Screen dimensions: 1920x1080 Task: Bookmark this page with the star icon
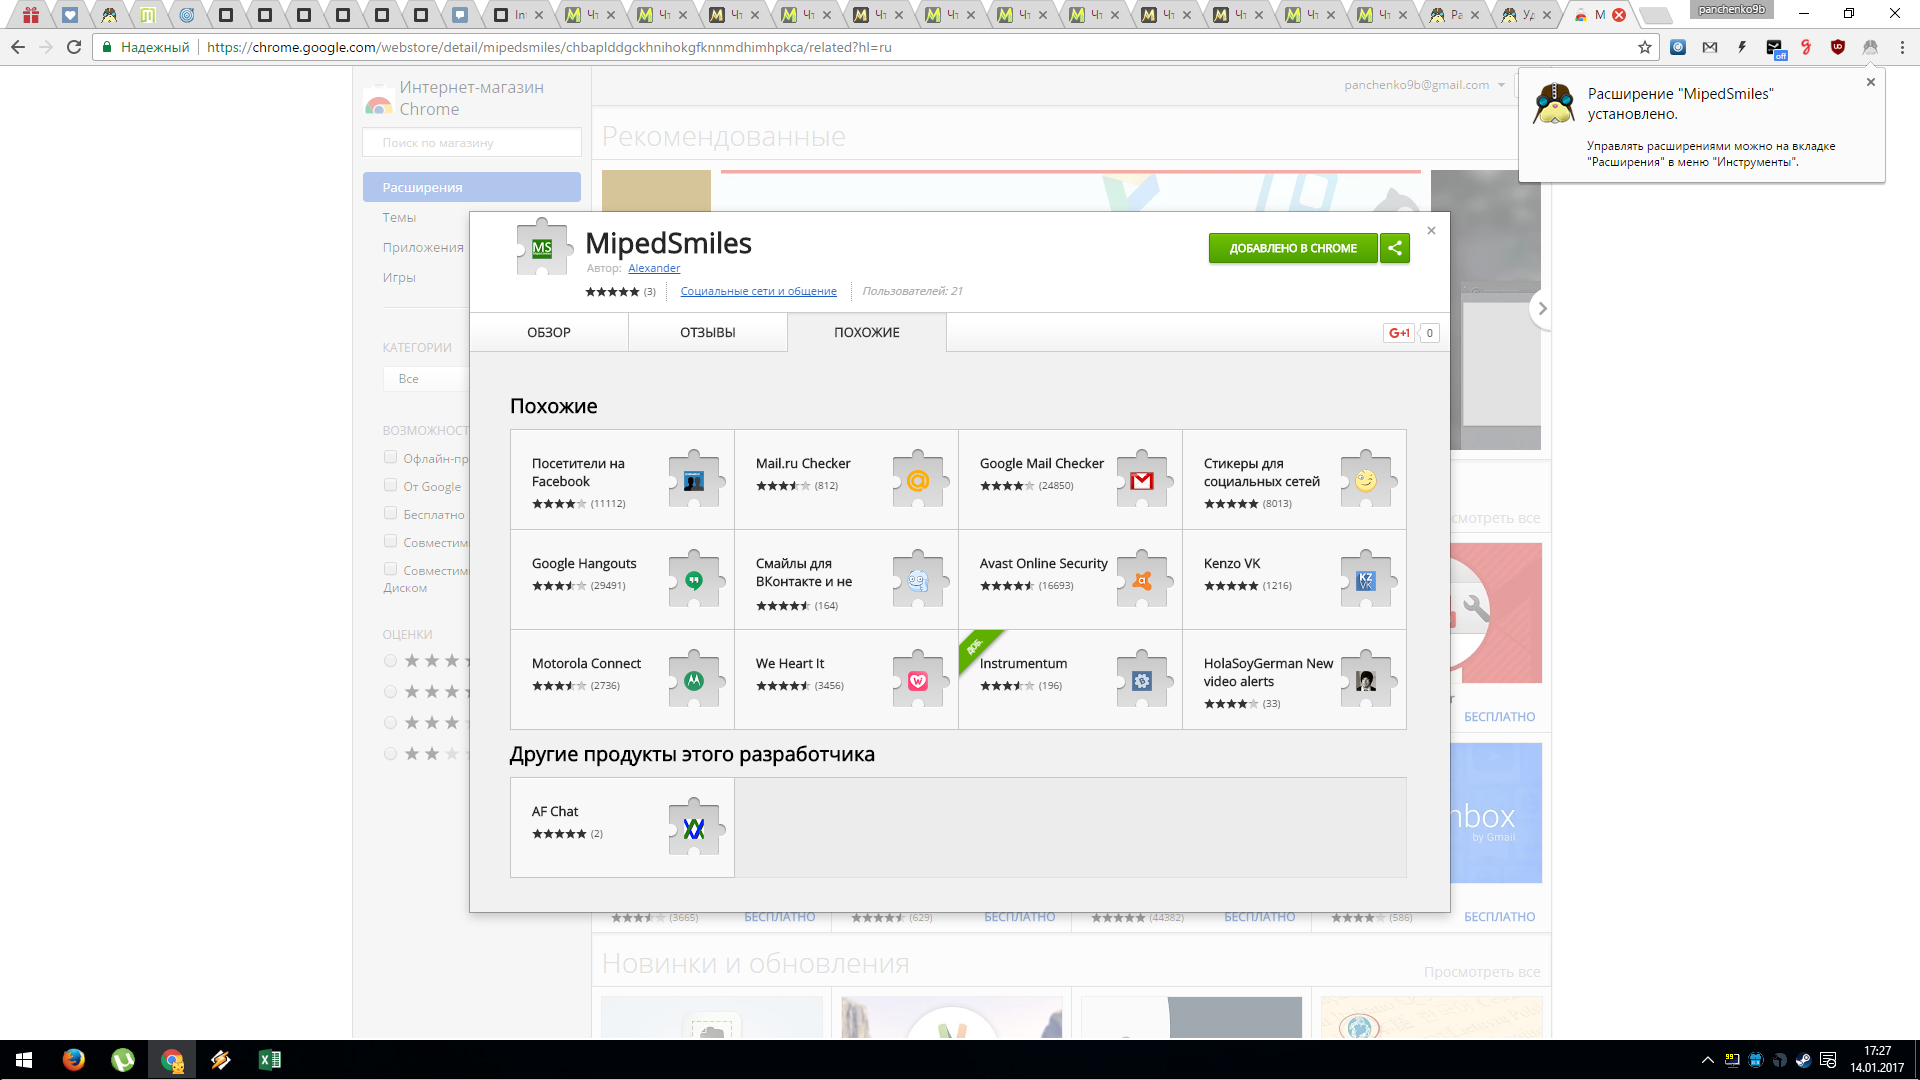click(x=1645, y=47)
